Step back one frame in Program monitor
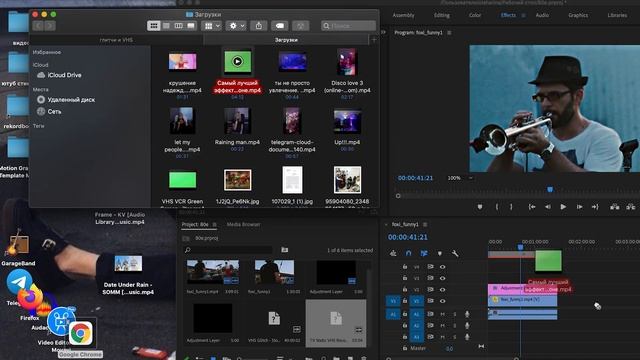Image resolution: width=640 pixels, height=360 pixels. click(548, 207)
